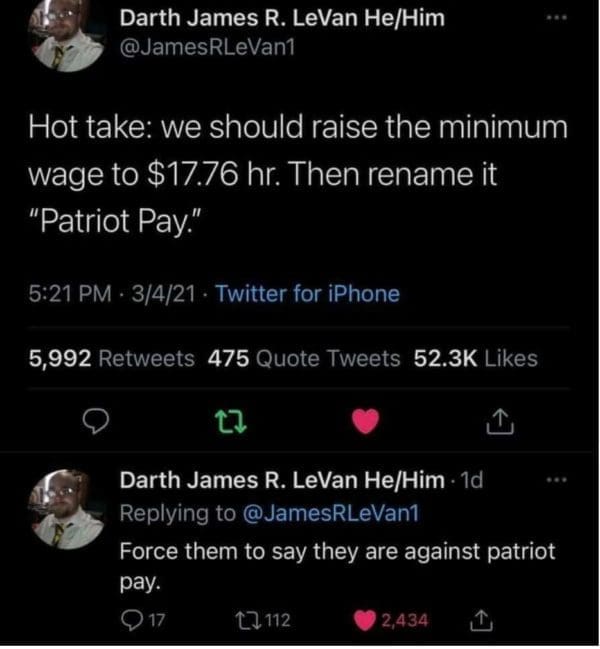Toggle the green retweet icon on main tweet
This screenshot has width=600, height=649.
coord(232,422)
